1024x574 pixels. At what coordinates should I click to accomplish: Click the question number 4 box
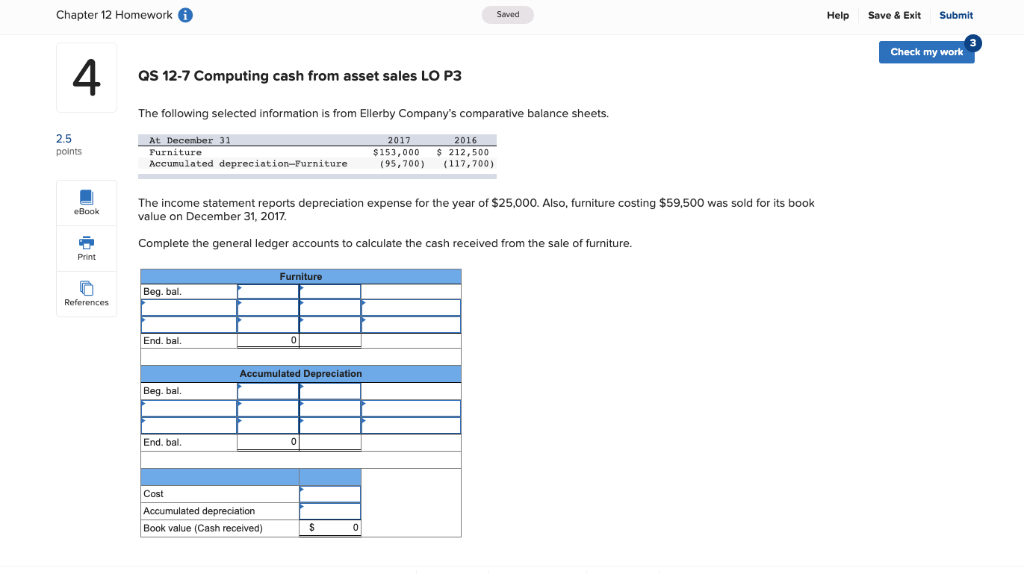(x=86, y=78)
